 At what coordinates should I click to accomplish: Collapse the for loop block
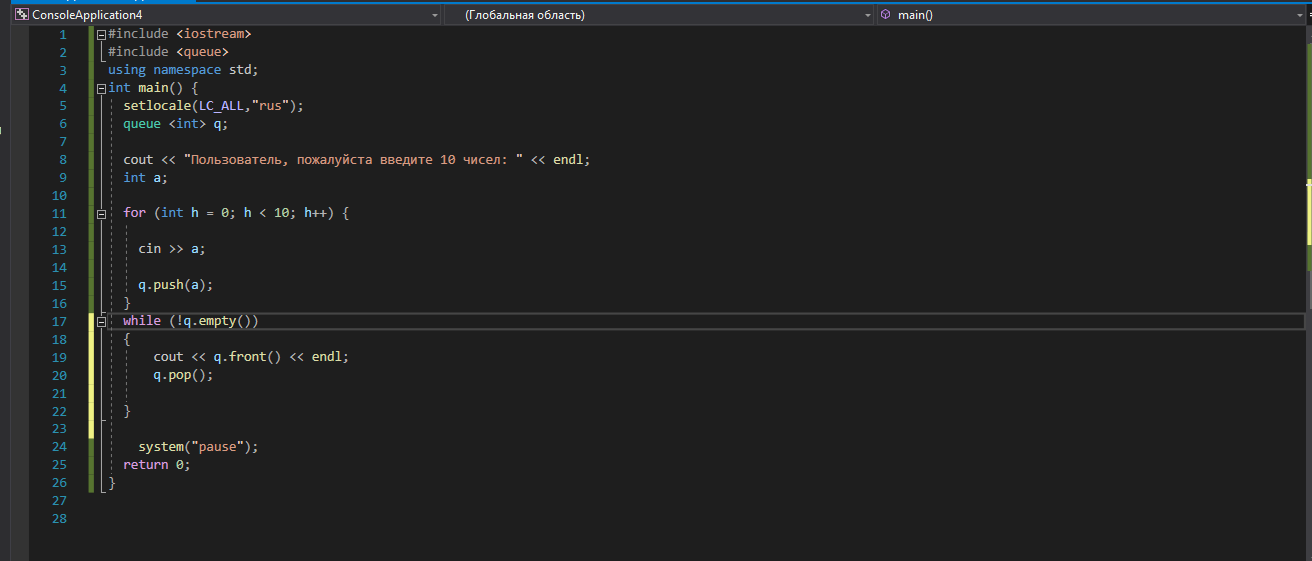pos(101,214)
